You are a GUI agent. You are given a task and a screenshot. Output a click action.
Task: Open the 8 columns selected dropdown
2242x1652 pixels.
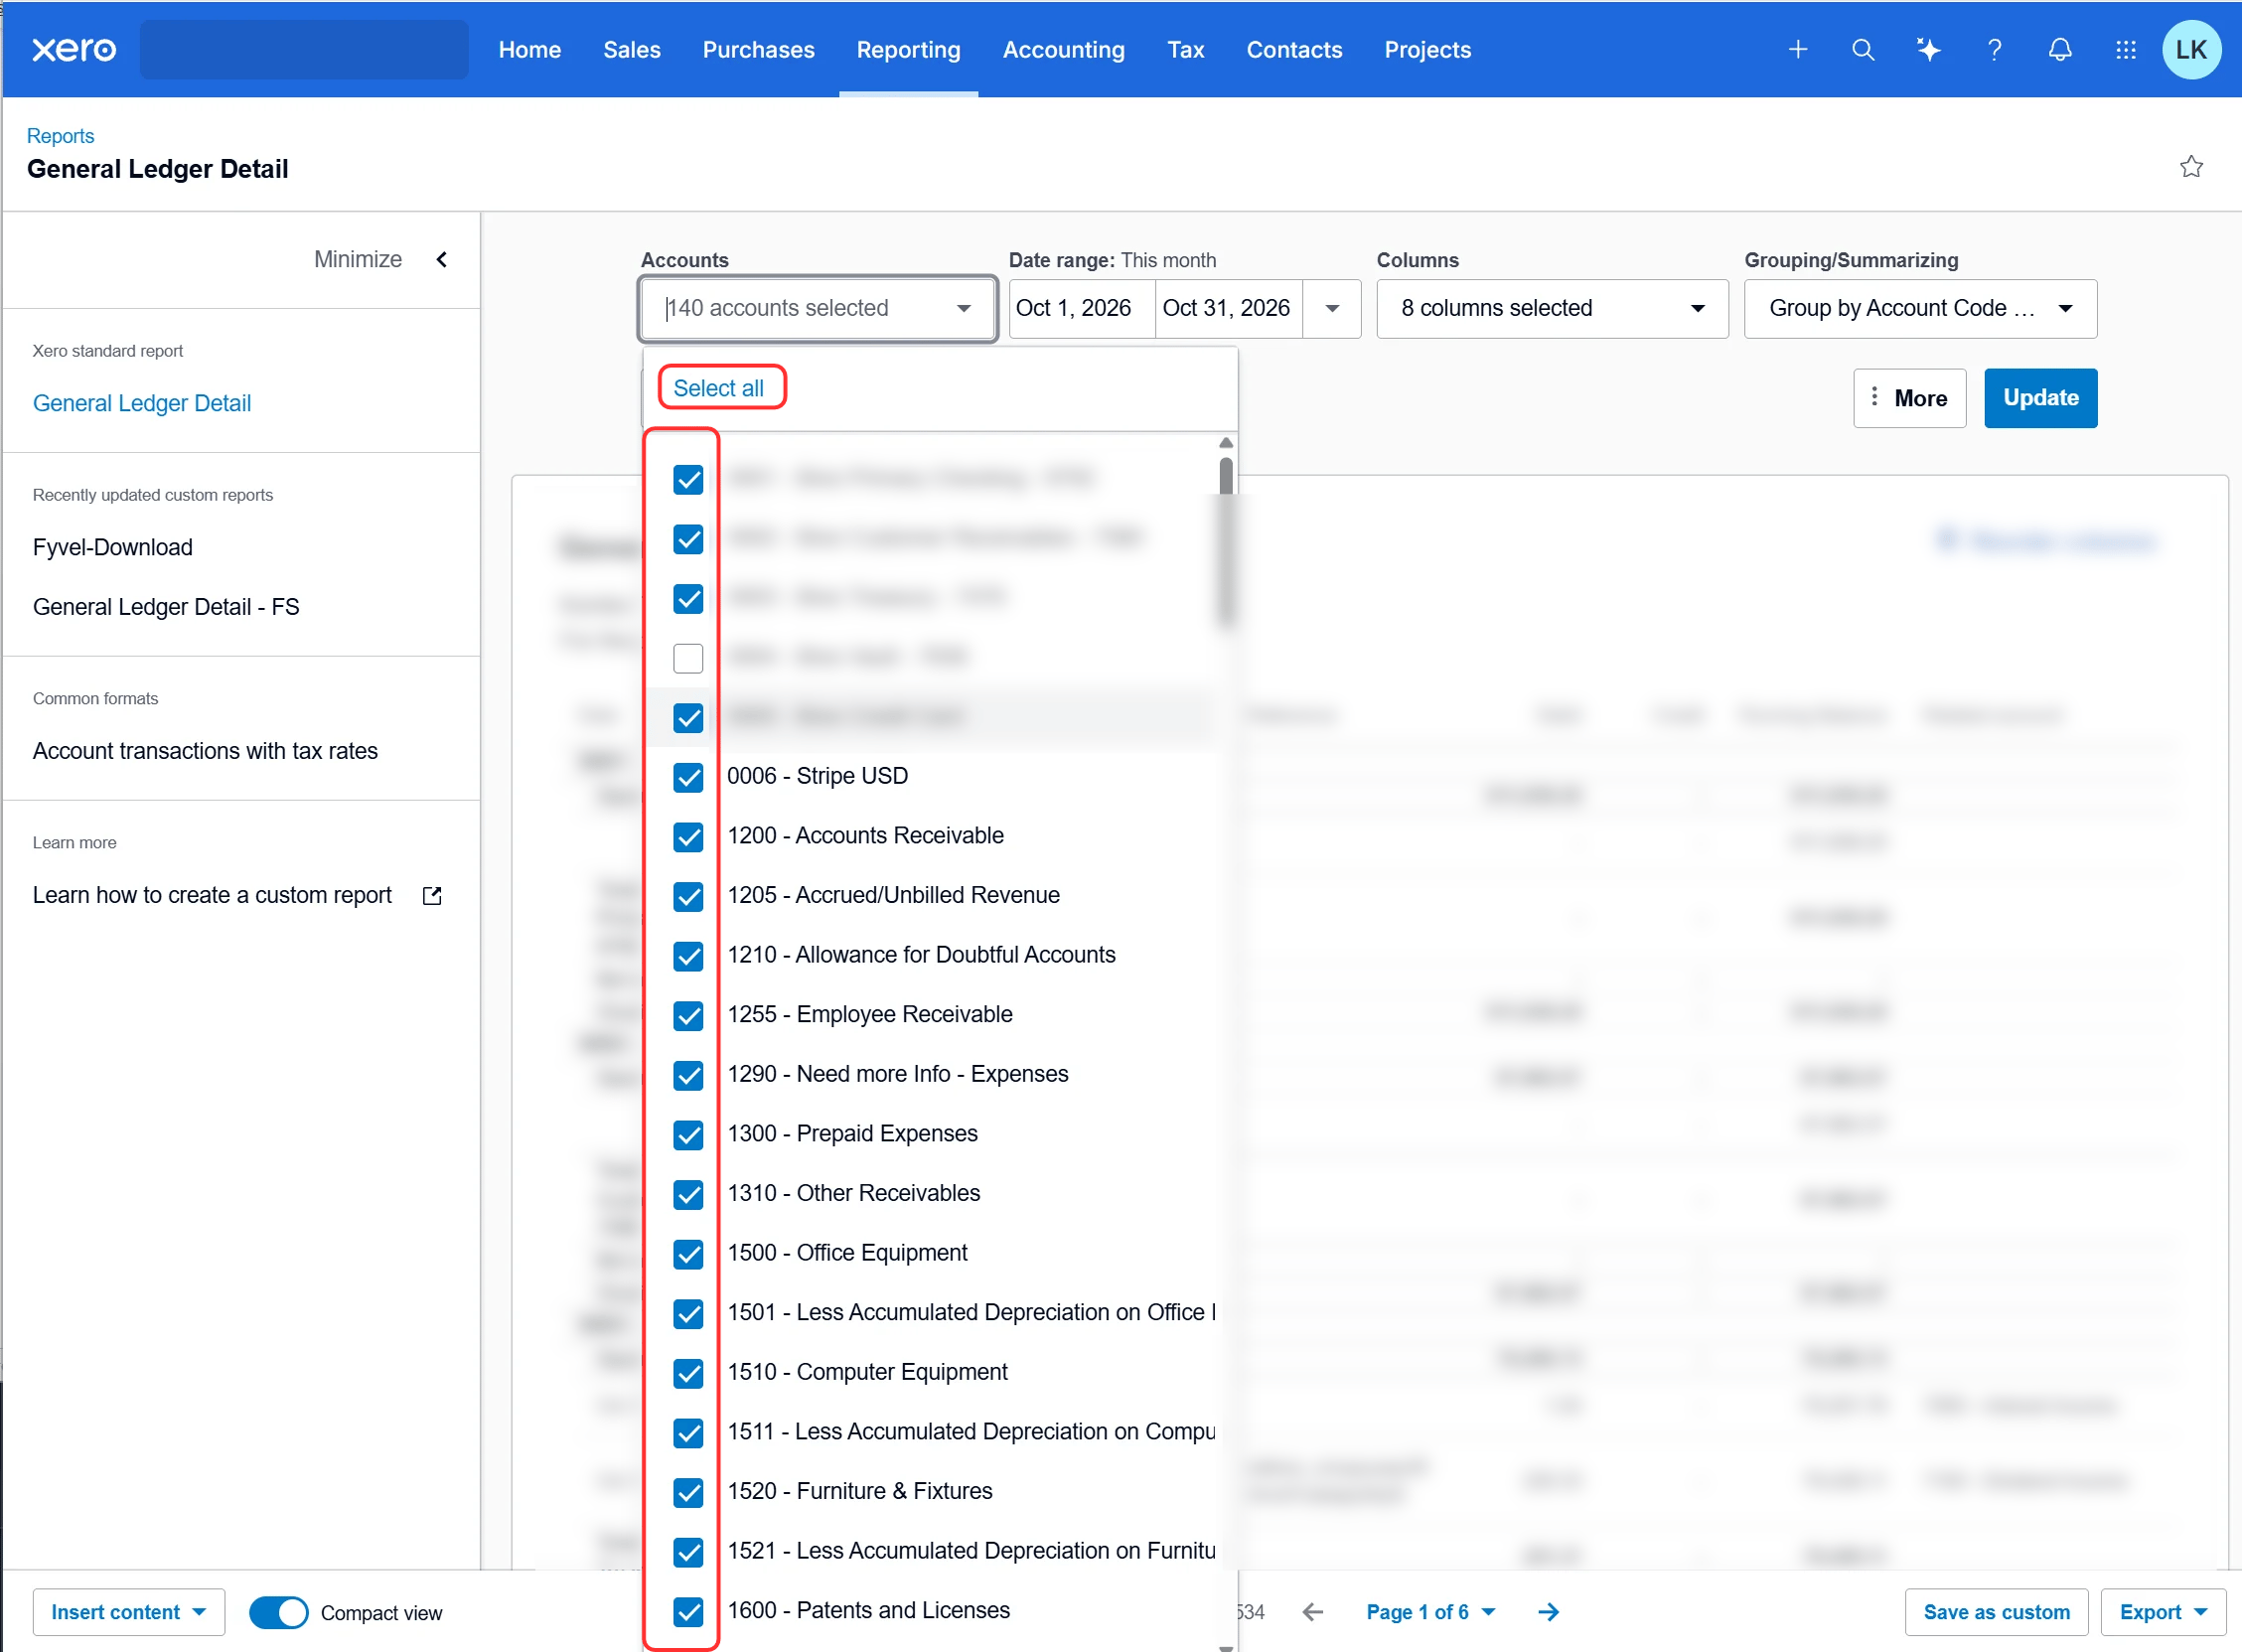[x=1551, y=308]
